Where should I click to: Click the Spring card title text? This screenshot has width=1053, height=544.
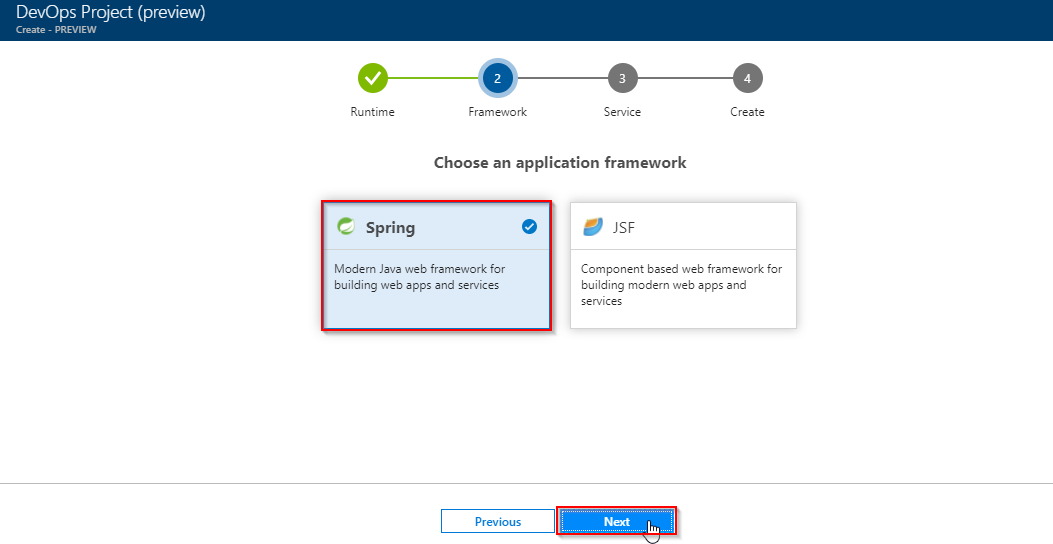(x=390, y=228)
